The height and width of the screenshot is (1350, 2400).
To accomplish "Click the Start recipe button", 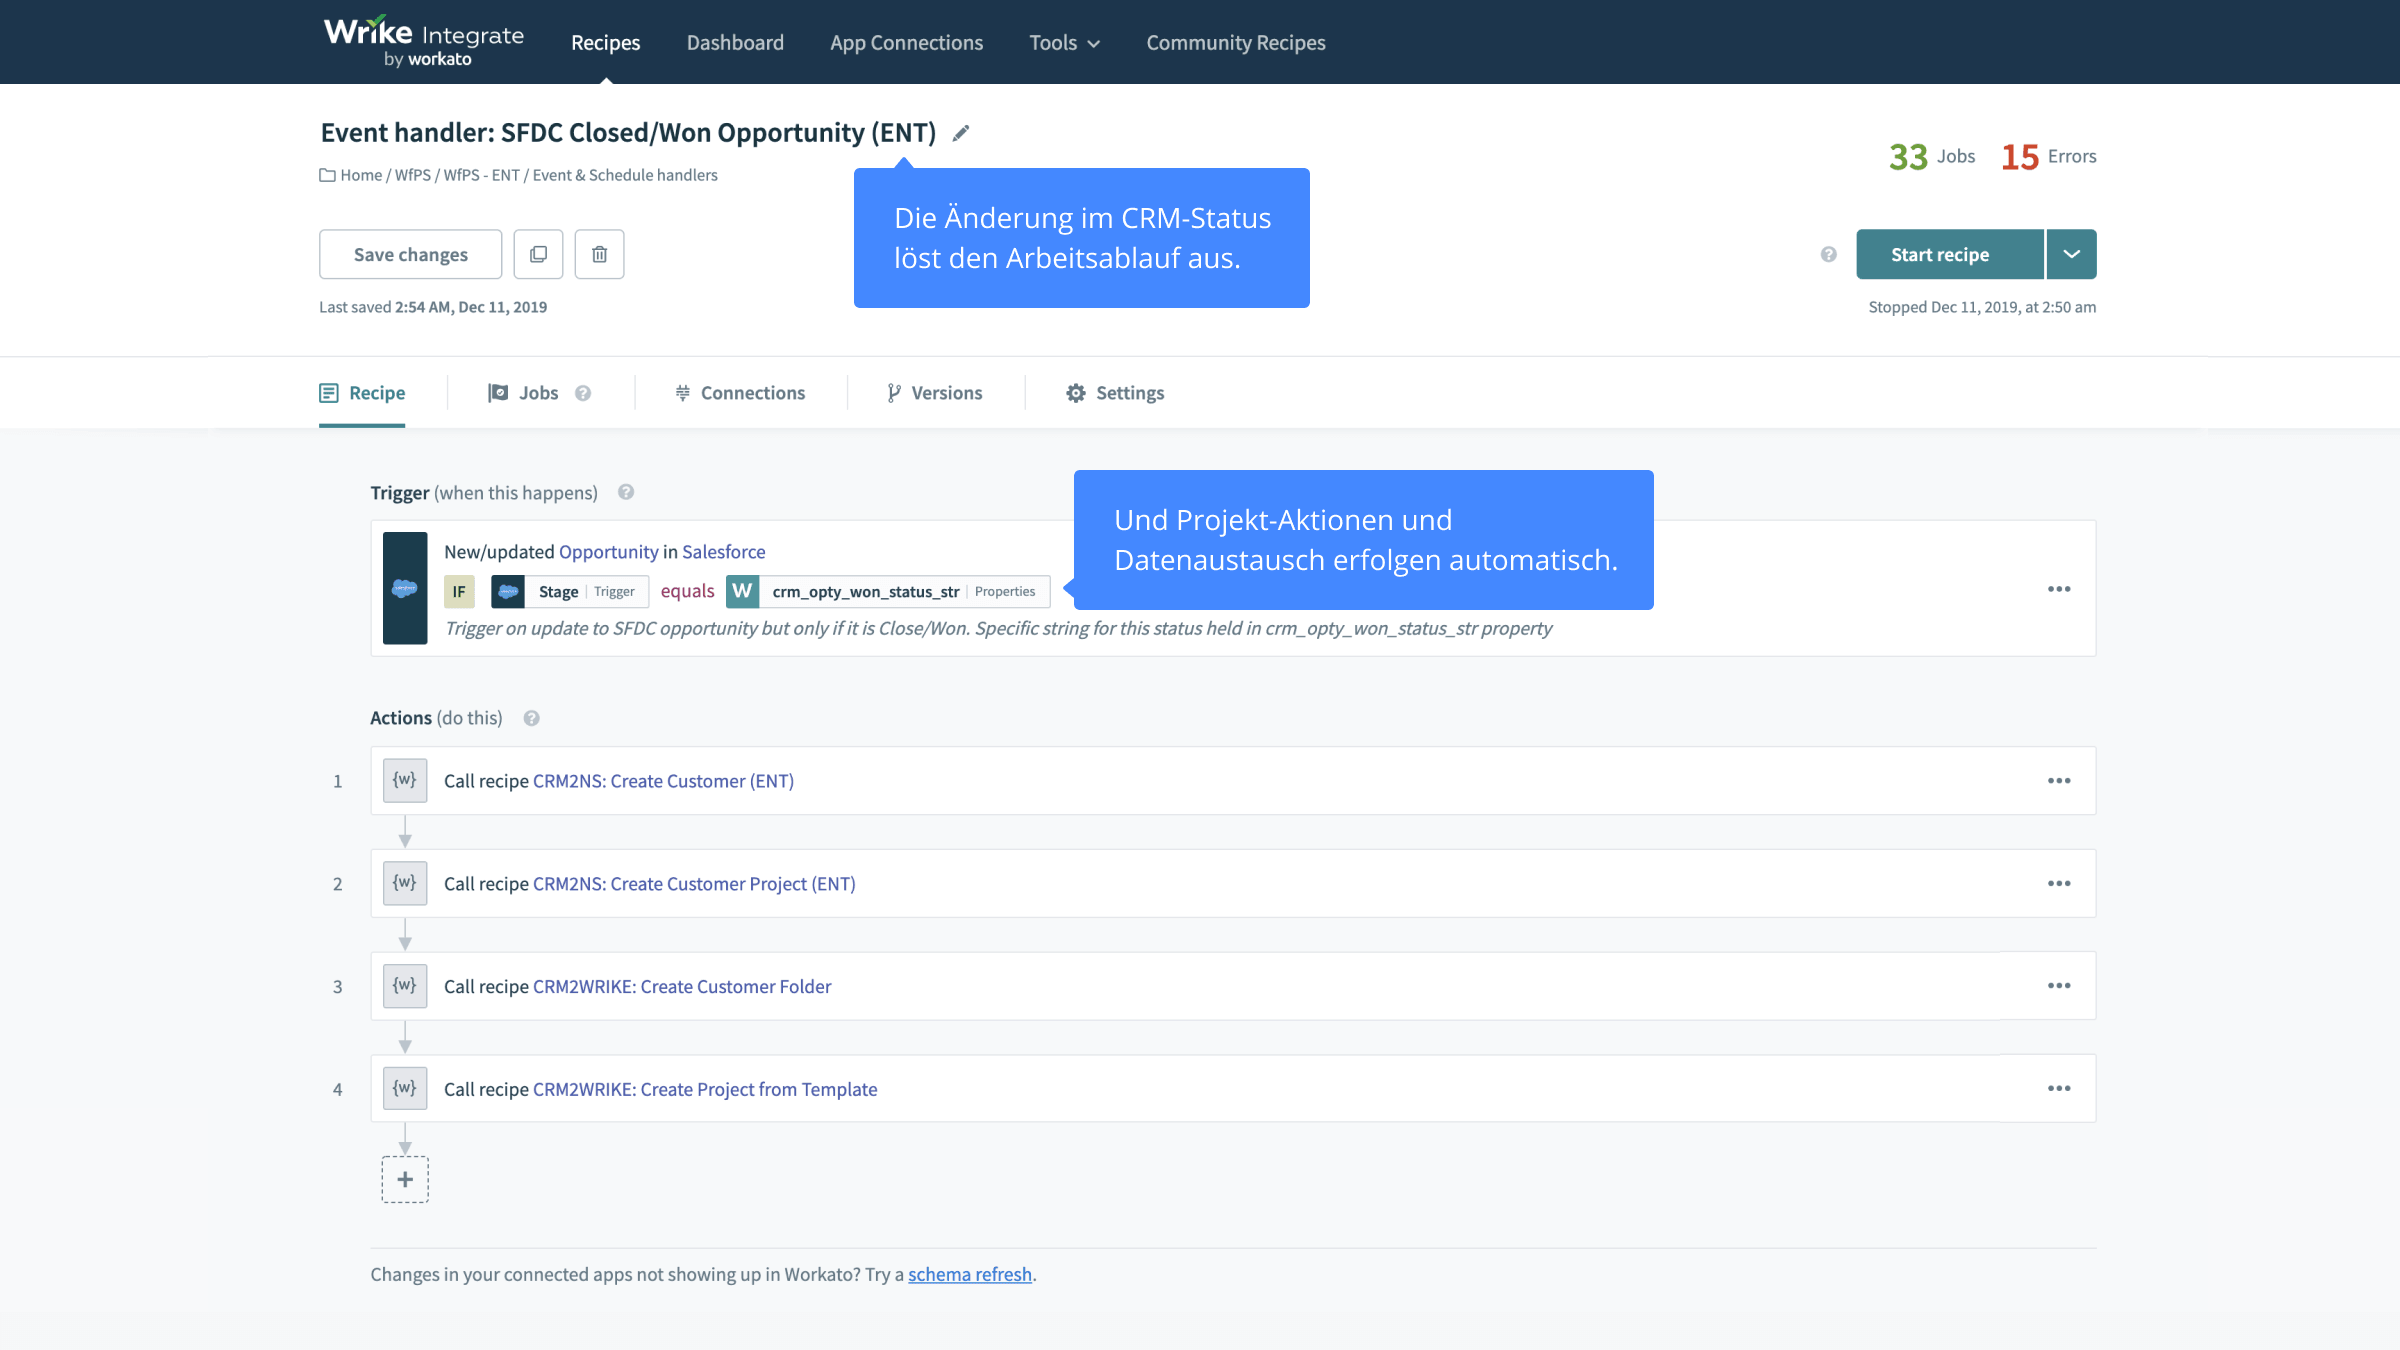I will (1950, 254).
